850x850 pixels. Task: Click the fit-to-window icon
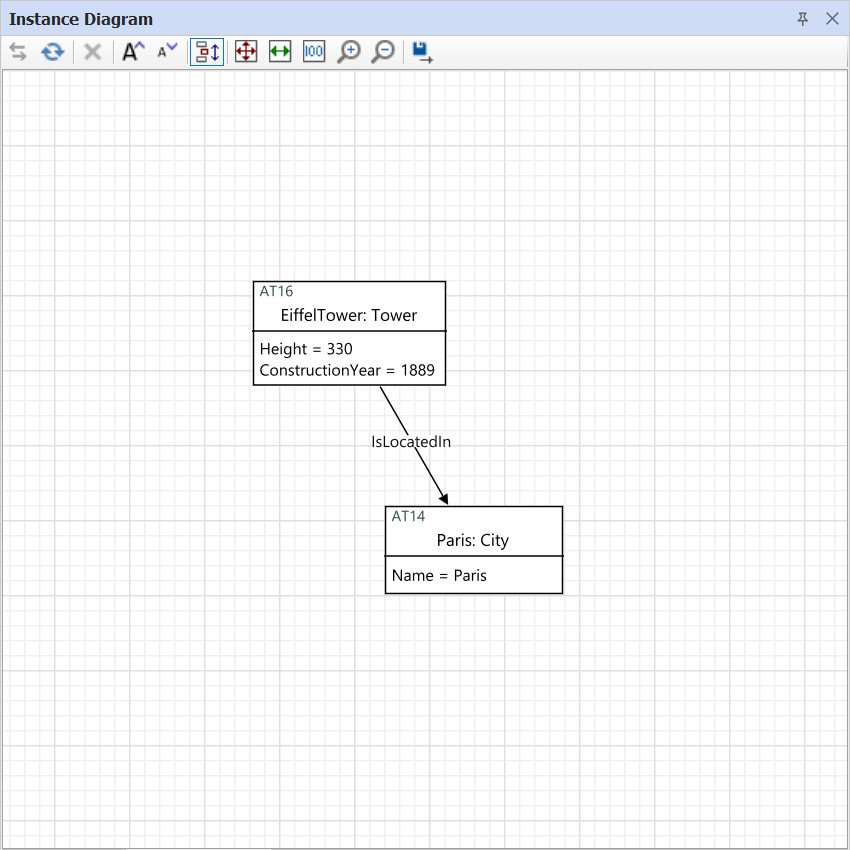point(246,52)
